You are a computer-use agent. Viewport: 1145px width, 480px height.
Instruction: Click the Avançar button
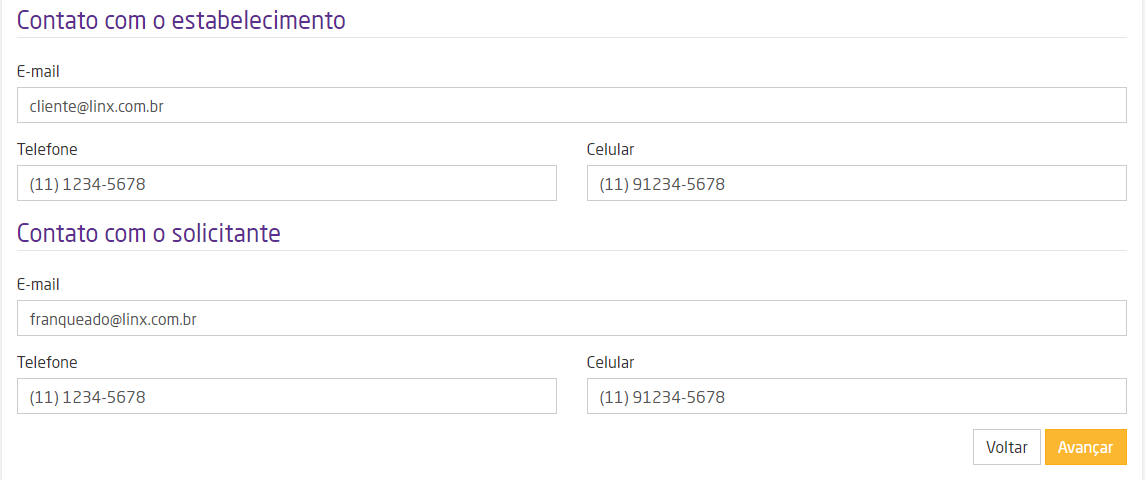[1085, 447]
